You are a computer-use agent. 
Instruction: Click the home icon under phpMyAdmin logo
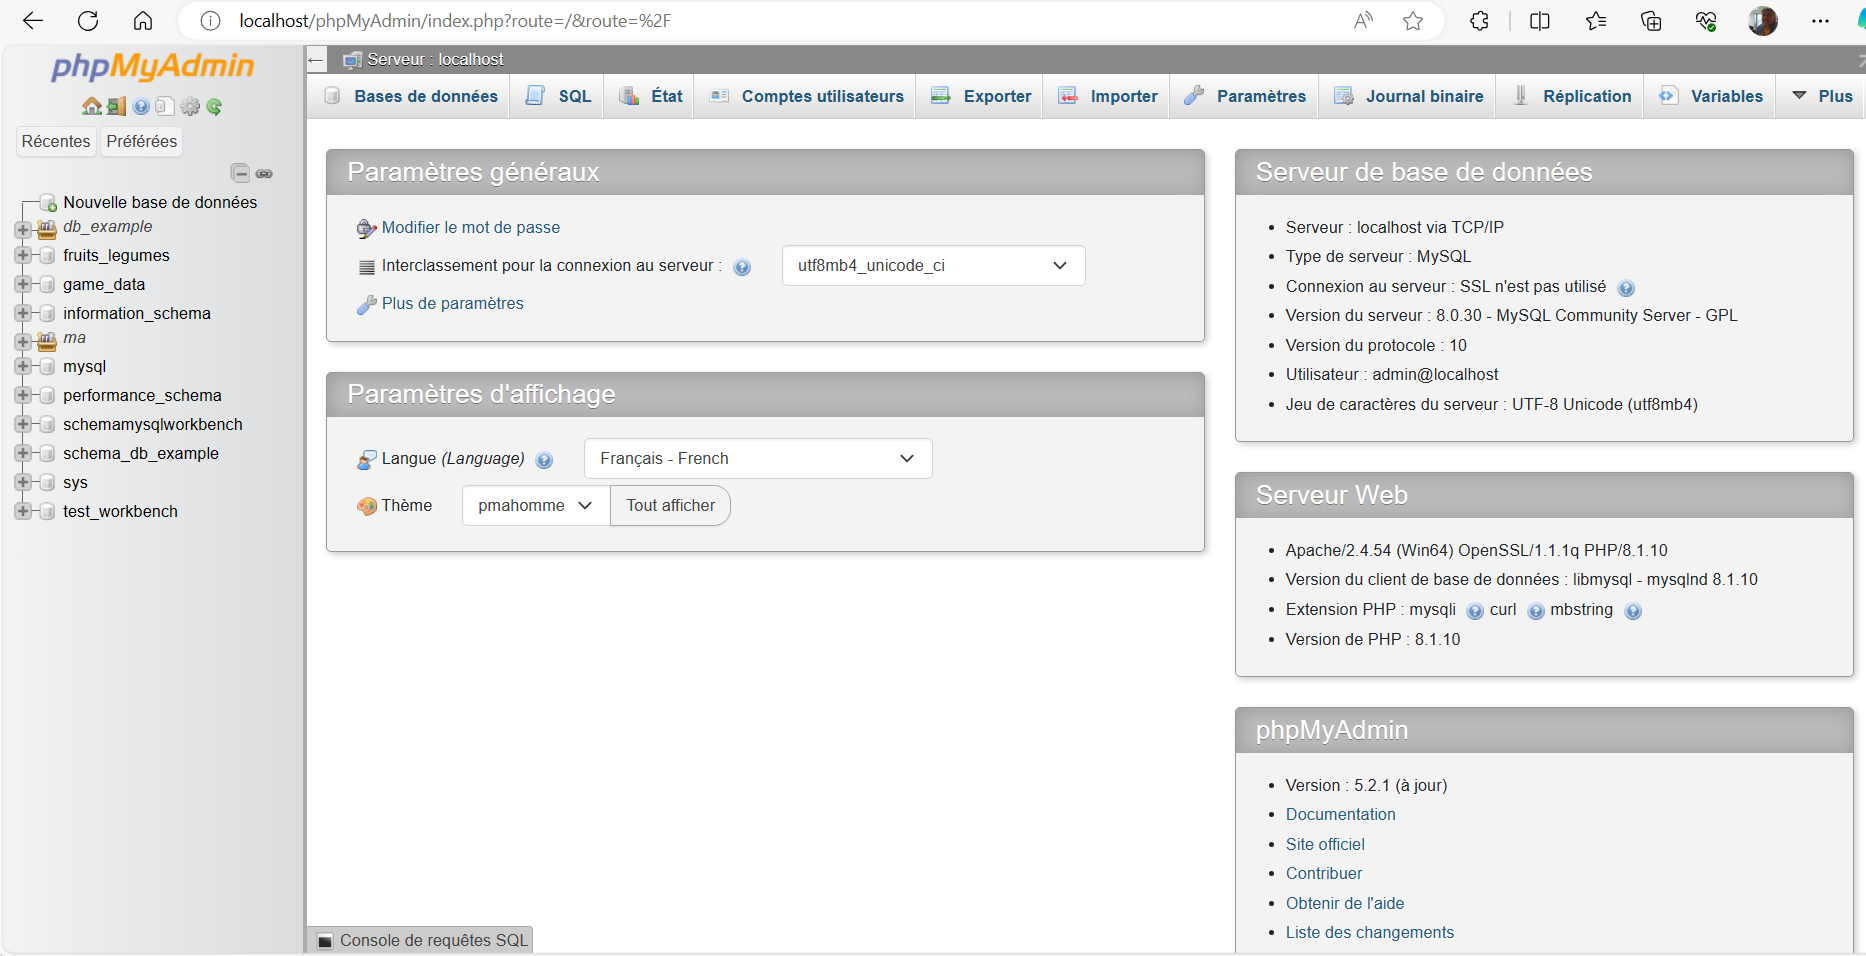coord(91,106)
